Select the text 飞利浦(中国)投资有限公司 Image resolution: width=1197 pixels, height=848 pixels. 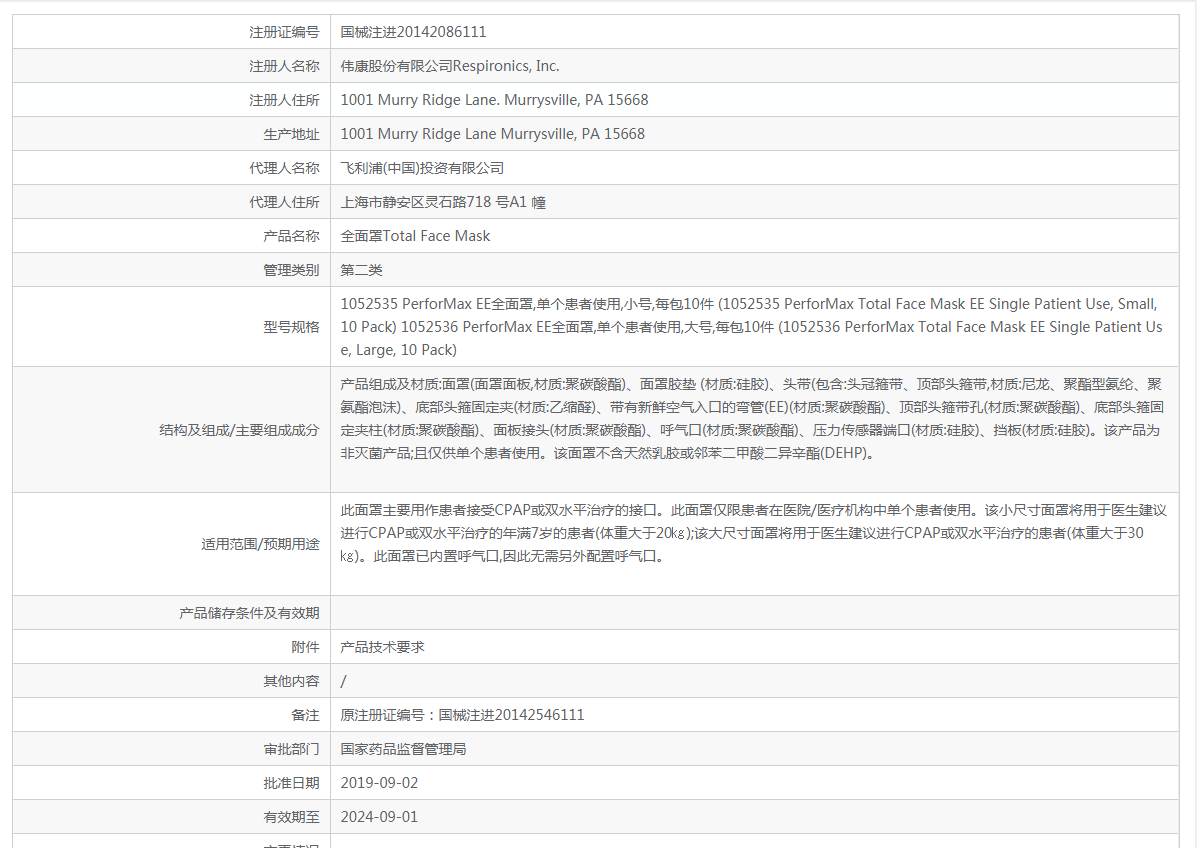point(422,168)
